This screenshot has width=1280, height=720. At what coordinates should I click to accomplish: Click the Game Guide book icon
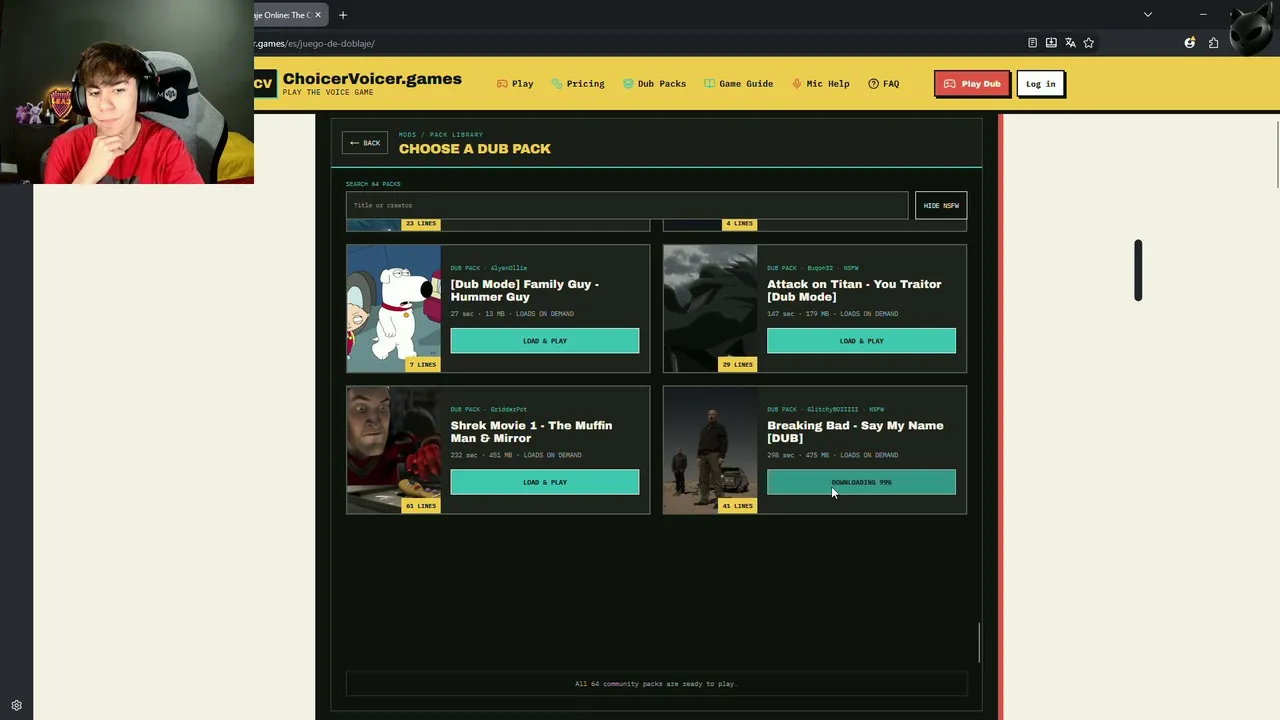(x=709, y=84)
